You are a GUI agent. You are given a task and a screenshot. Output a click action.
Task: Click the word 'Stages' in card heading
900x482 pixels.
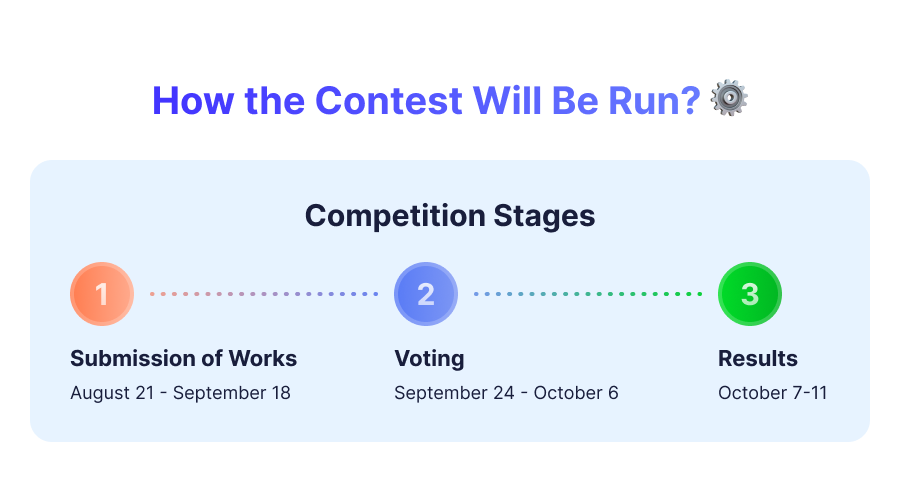[544, 216]
